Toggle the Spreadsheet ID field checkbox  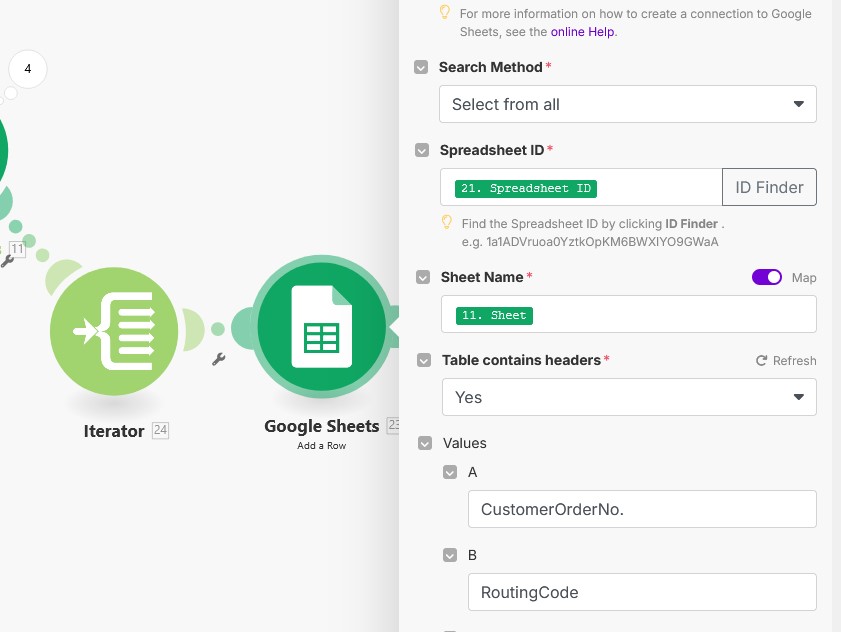(x=422, y=150)
